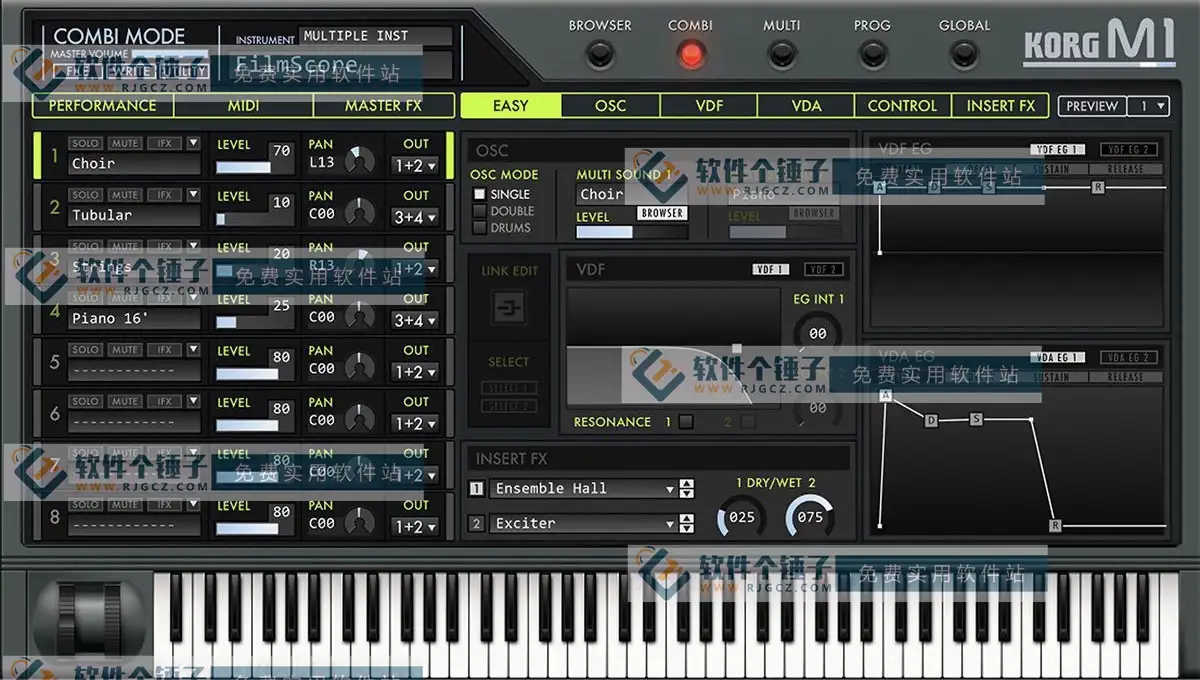Adjust multi sound 1 LEVEL slider

(632, 232)
